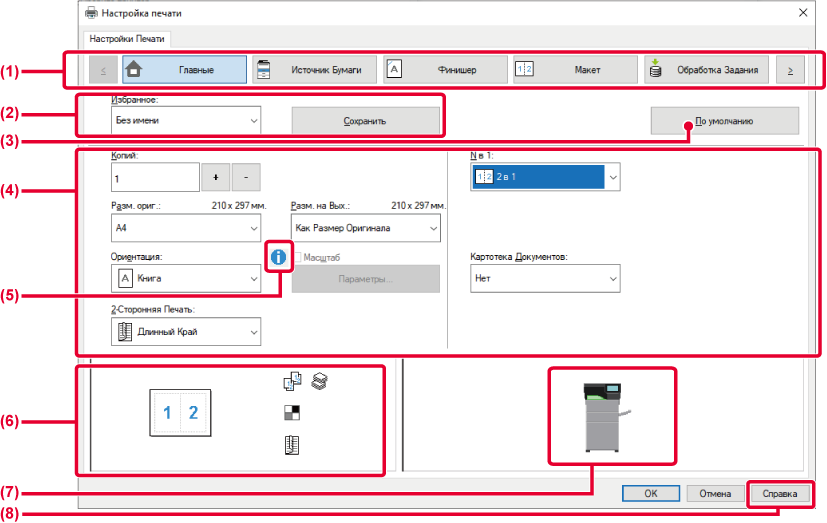This screenshot has height=523, width=827.
Task: Click the blue information icon
Action: pyautogui.click(x=277, y=257)
